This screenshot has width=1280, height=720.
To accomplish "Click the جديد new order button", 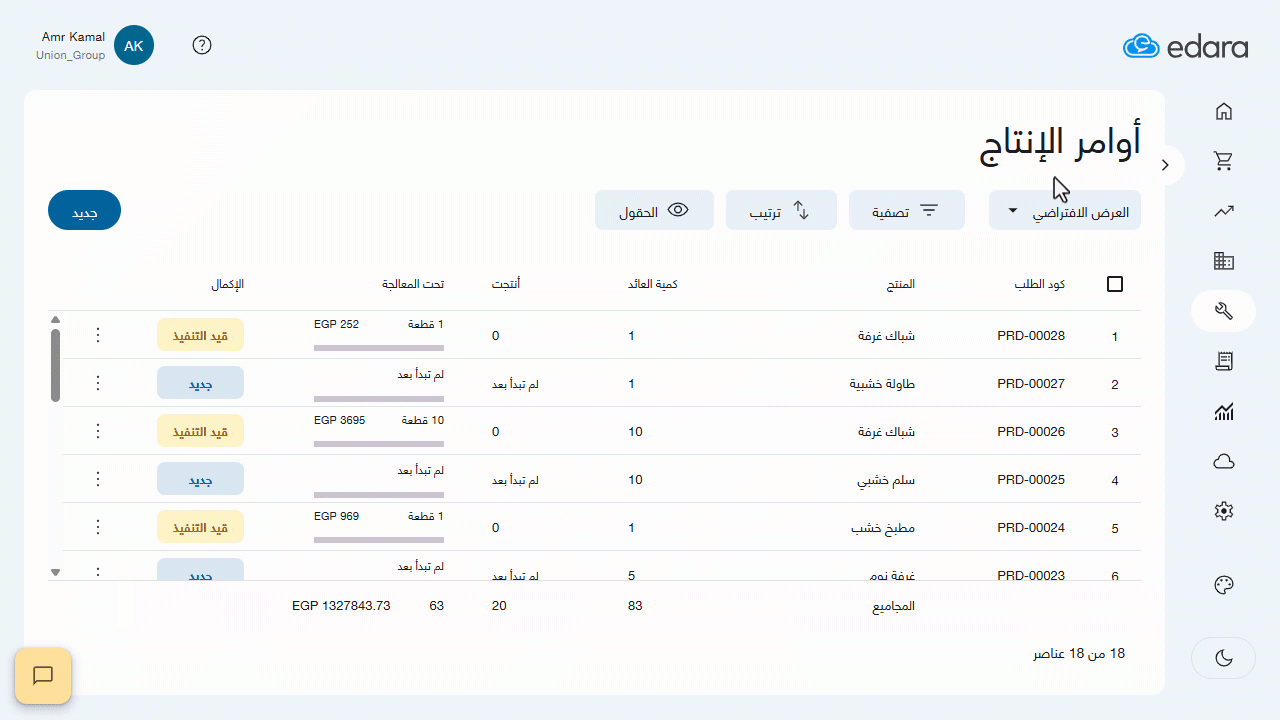I will pos(84,210).
